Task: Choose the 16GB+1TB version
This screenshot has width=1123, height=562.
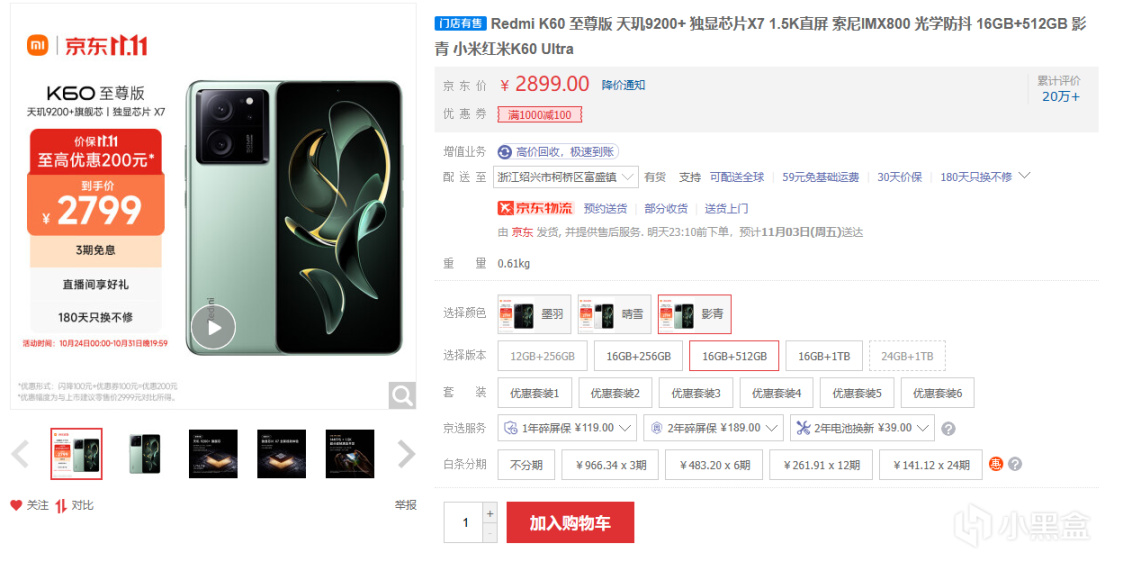Action: (x=824, y=356)
